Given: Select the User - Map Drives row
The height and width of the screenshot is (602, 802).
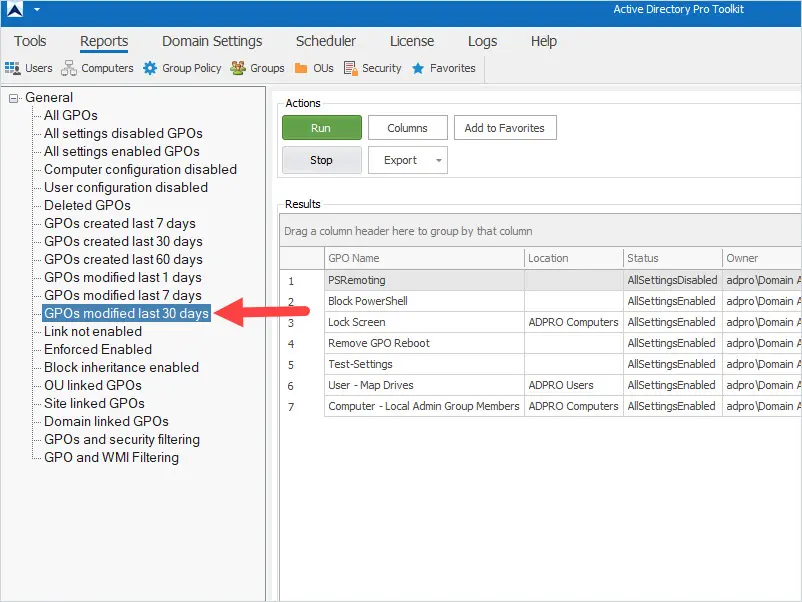Looking at the screenshot, I should pos(541,385).
